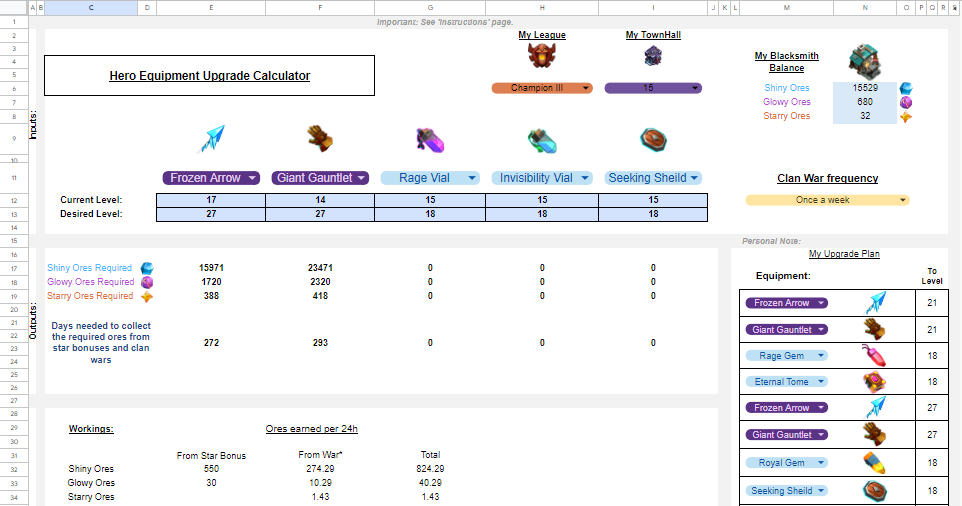This screenshot has width=962, height=506.
Task: Click the Workings label
Action: coord(91,429)
